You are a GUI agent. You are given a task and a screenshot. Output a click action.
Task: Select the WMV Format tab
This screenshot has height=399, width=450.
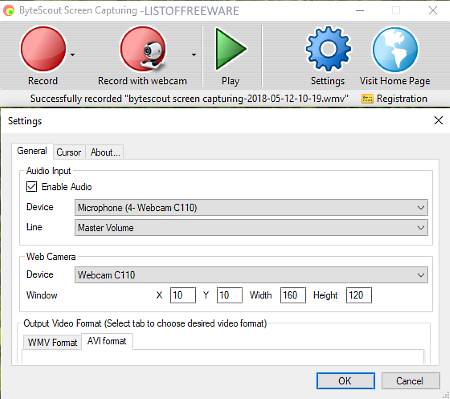52,342
